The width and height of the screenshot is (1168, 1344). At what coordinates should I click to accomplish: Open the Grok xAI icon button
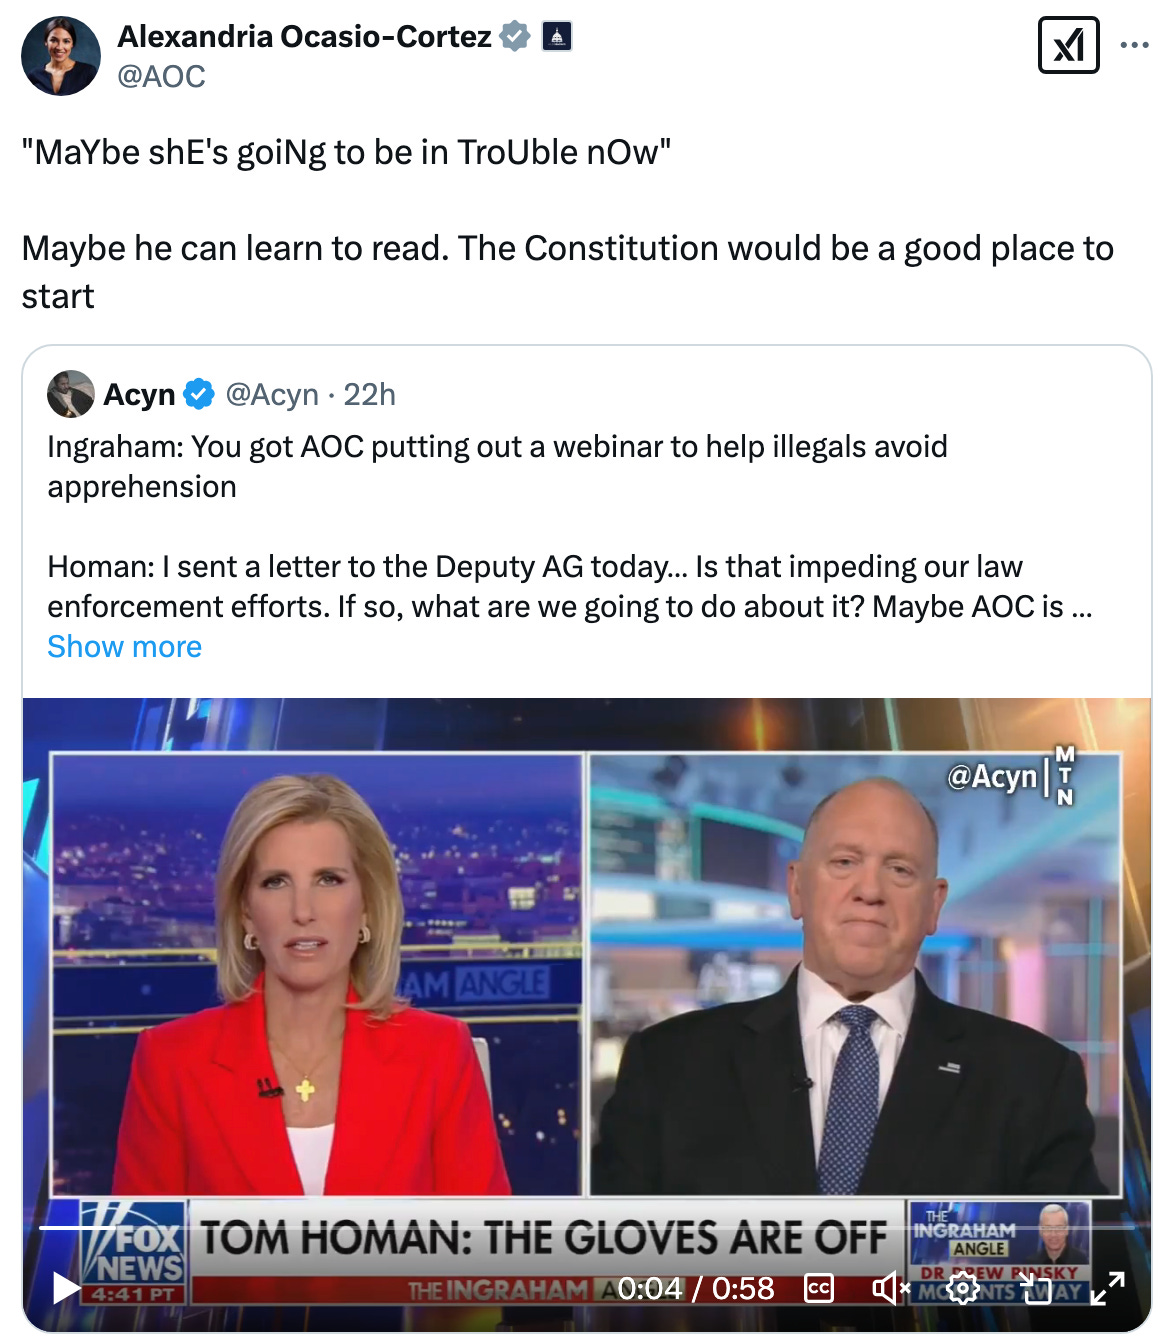pos(1069,45)
